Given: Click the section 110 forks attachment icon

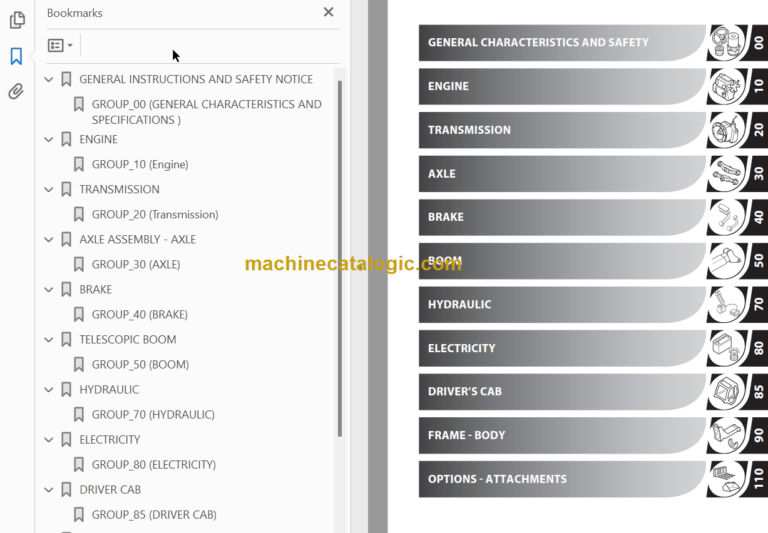Looking at the screenshot, I should coord(727,479).
